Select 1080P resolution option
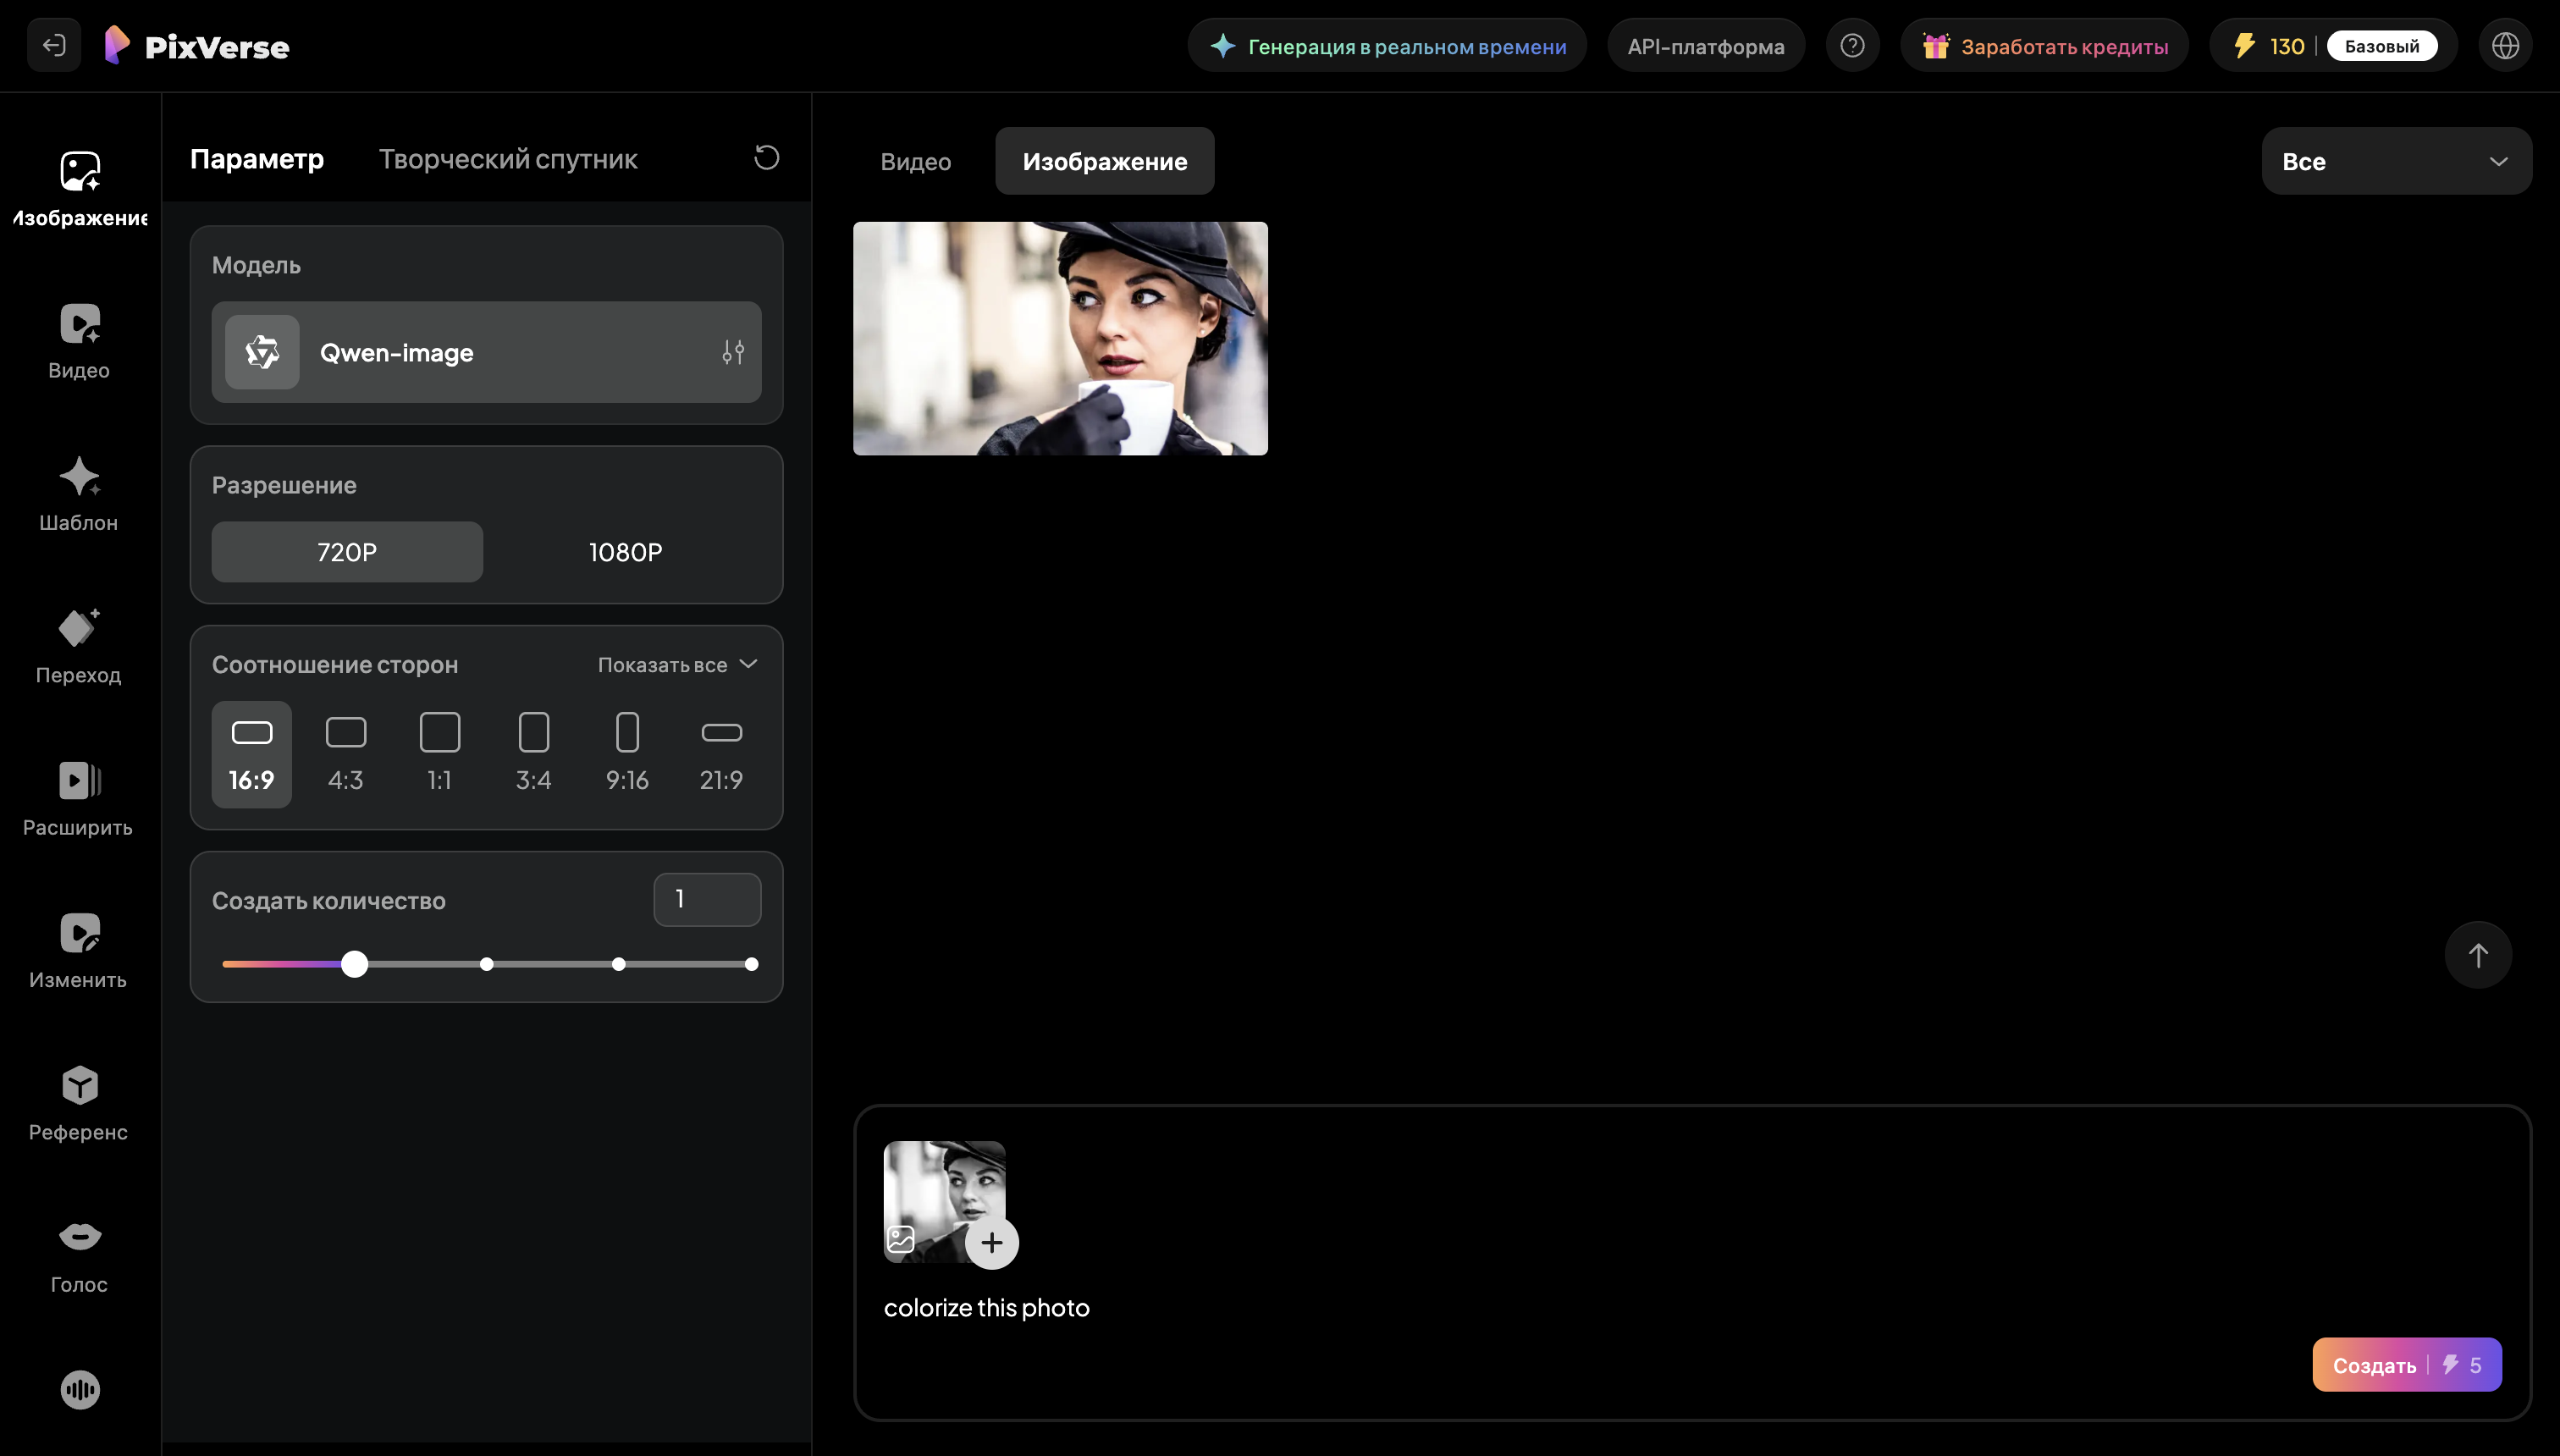Image resolution: width=2560 pixels, height=1456 pixels. [625, 552]
